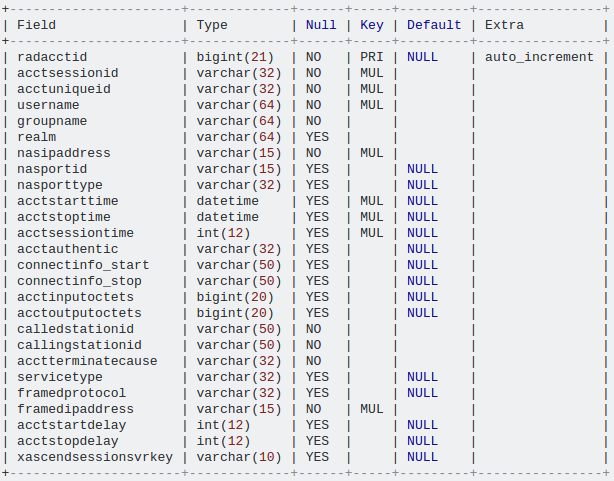The width and height of the screenshot is (614, 481).
Task: Select the framedprotocol field name
Action: point(72,393)
